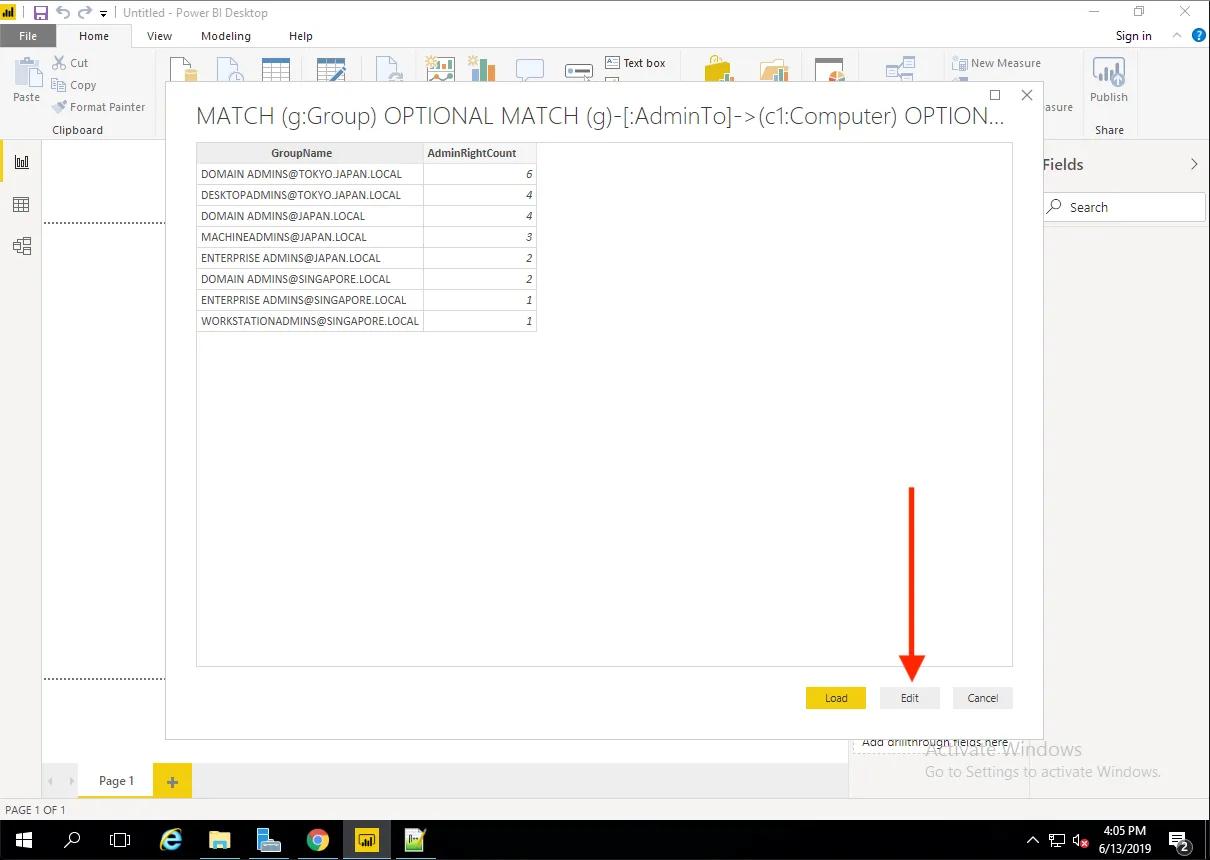The image size is (1210, 860).
Task: Click the MACHINEADMINS@JAPAN.LOCAL cell
Action: click(x=310, y=237)
